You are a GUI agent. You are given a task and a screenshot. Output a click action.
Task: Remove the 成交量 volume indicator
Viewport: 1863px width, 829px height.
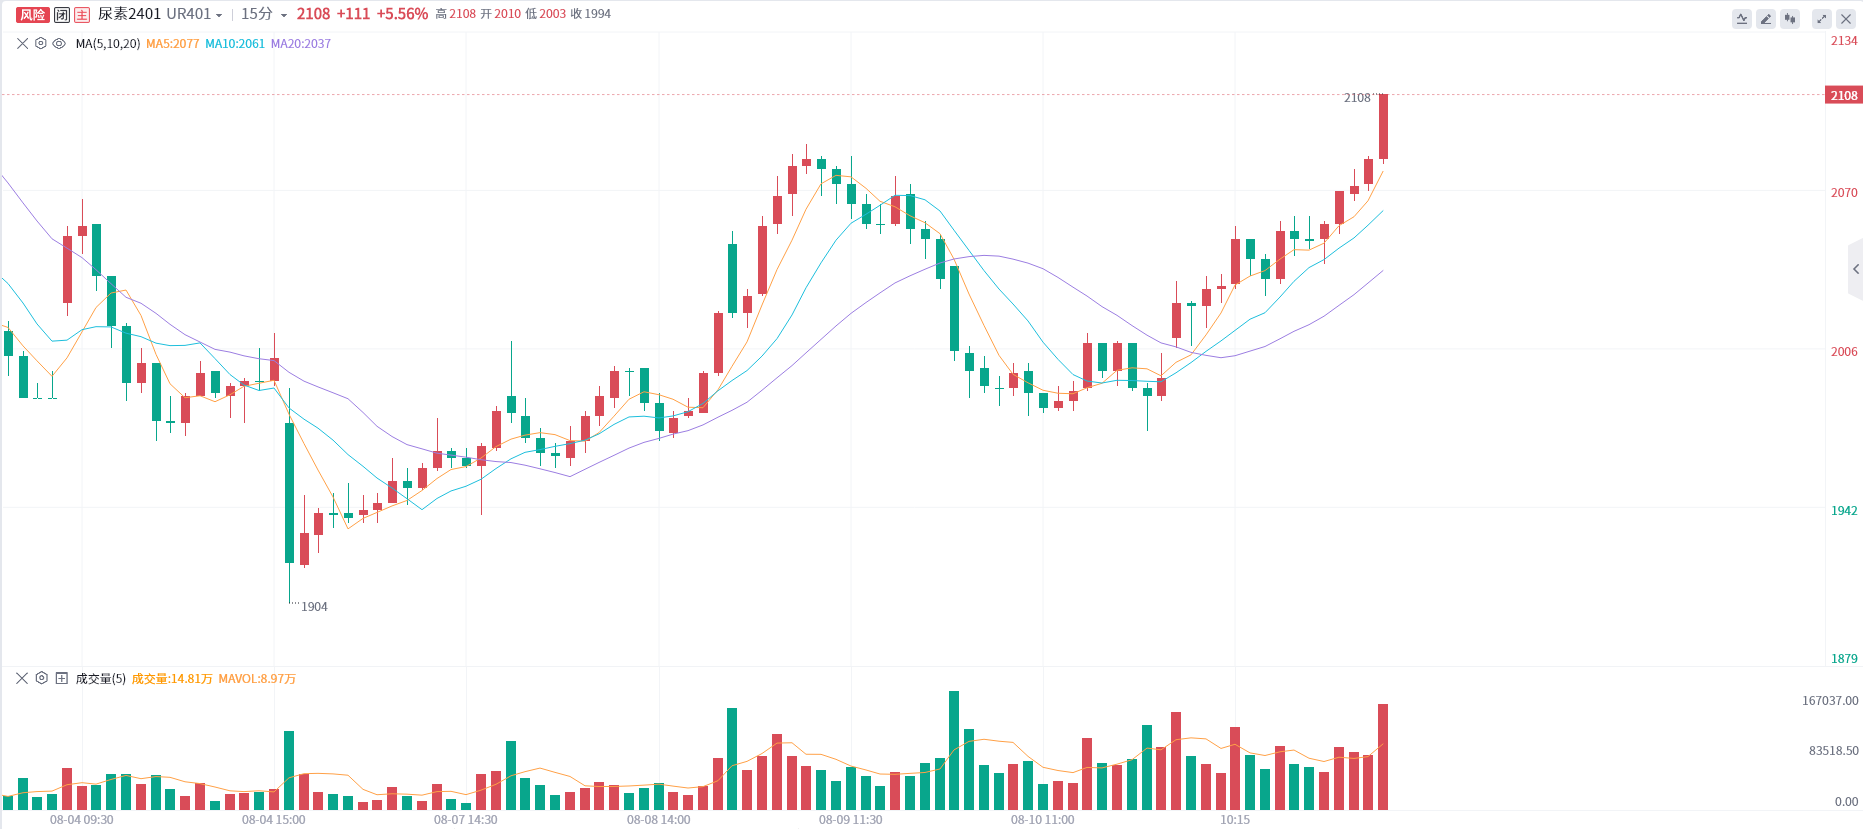tap(22, 678)
